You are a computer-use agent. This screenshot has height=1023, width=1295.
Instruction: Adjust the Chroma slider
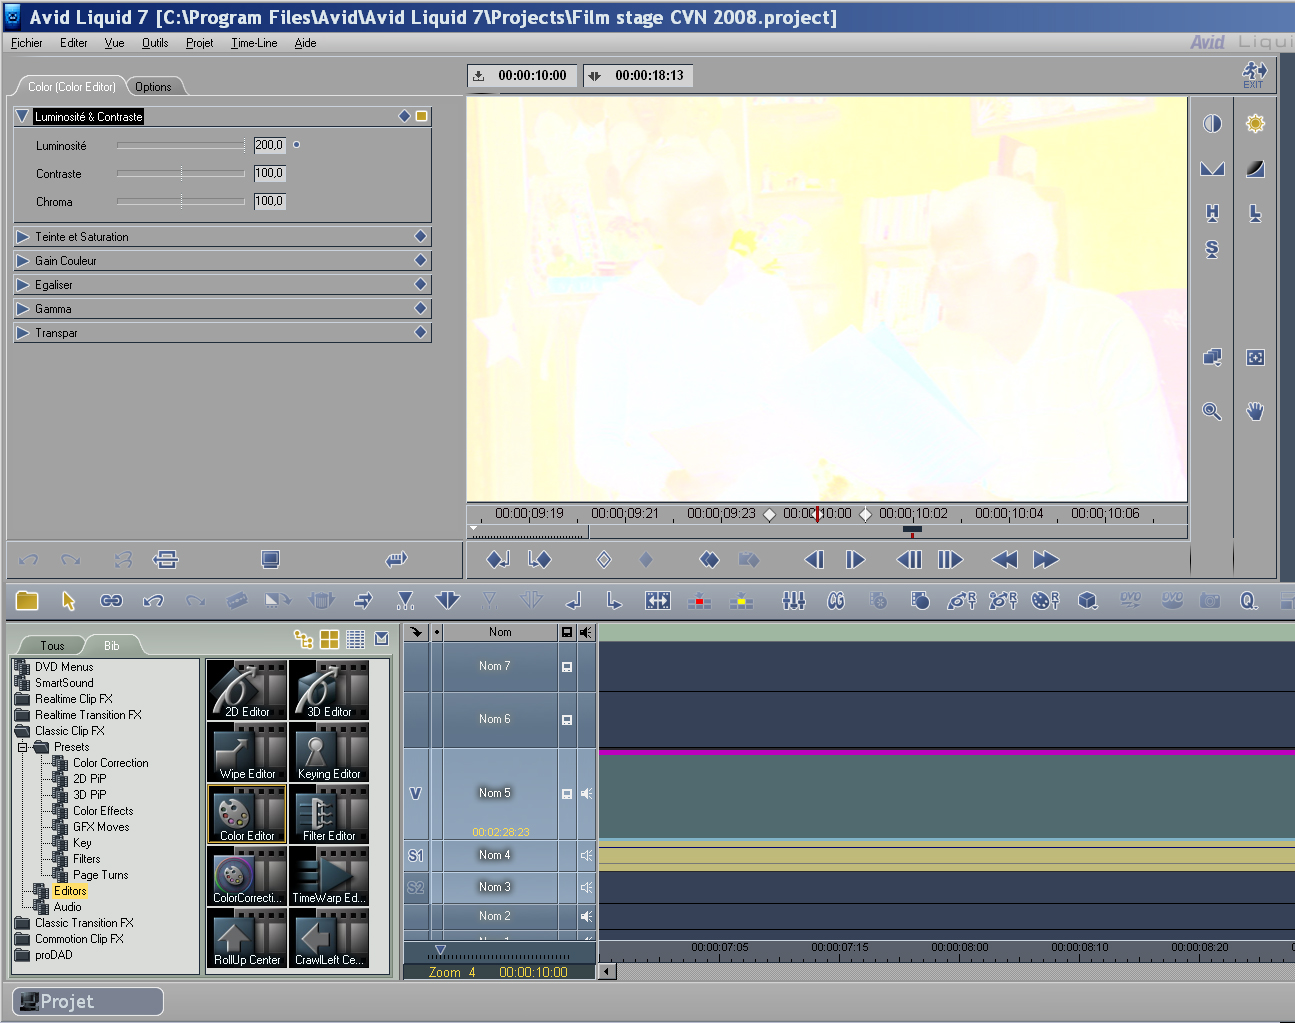tap(181, 201)
